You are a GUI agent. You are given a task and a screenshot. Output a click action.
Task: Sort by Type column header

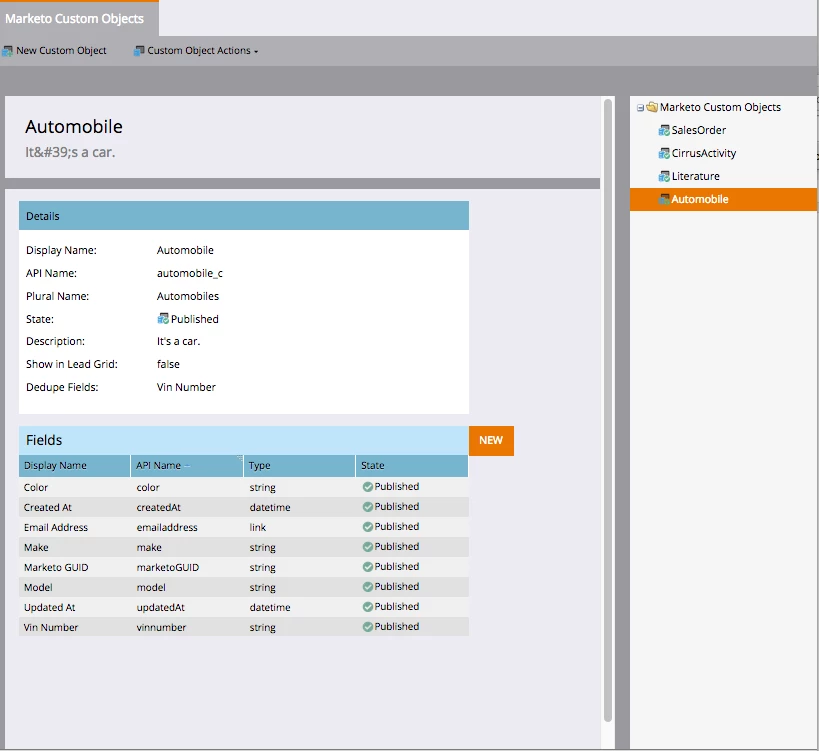tap(299, 465)
